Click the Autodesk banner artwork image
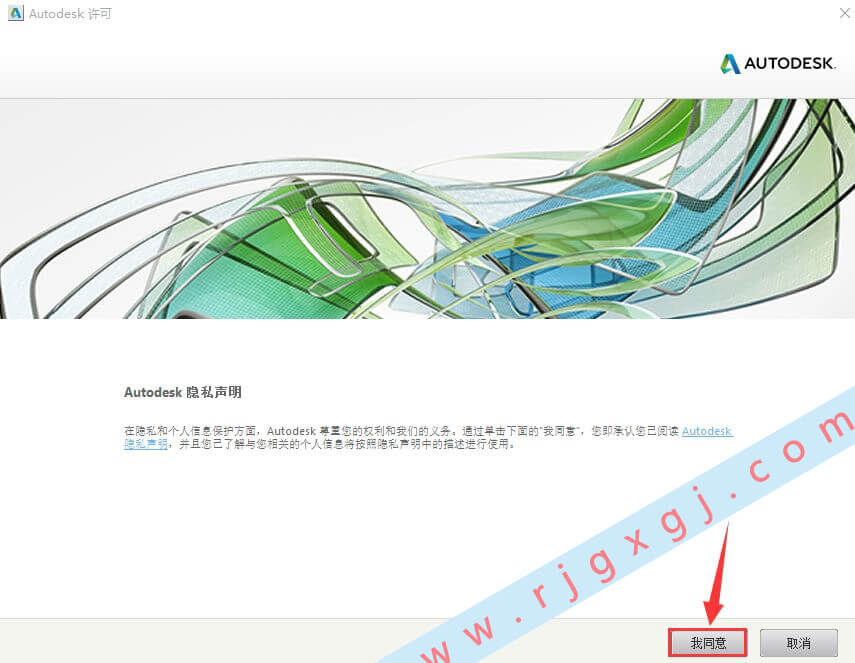 click(428, 209)
